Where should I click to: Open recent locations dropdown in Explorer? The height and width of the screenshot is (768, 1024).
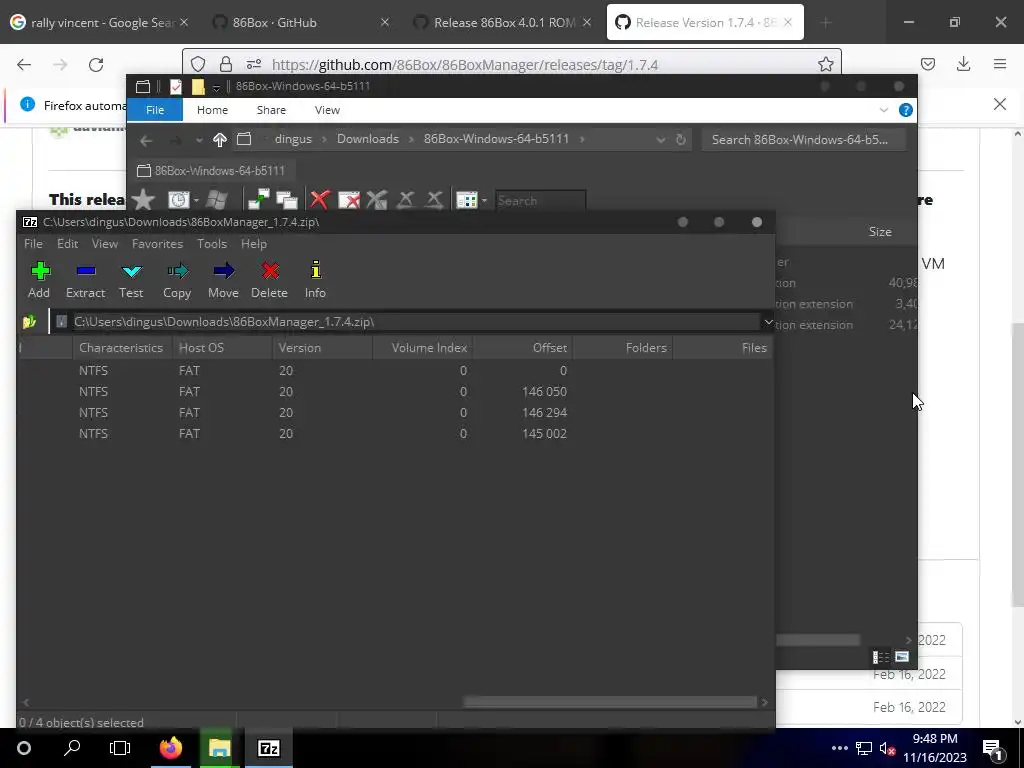(199, 140)
